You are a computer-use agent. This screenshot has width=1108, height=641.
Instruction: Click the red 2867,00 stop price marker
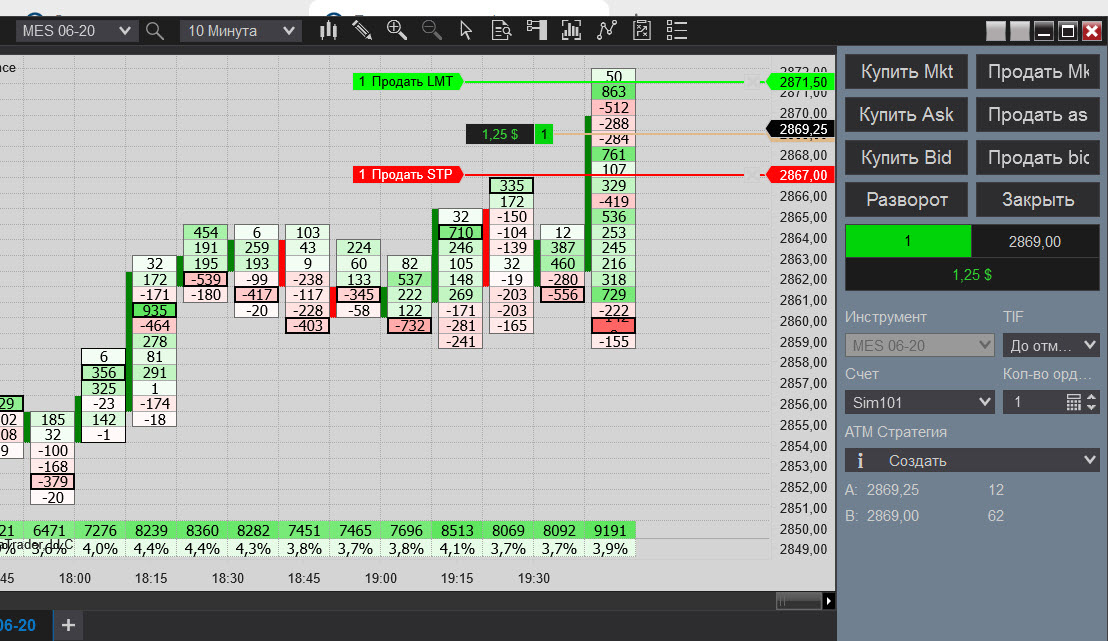pos(801,175)
